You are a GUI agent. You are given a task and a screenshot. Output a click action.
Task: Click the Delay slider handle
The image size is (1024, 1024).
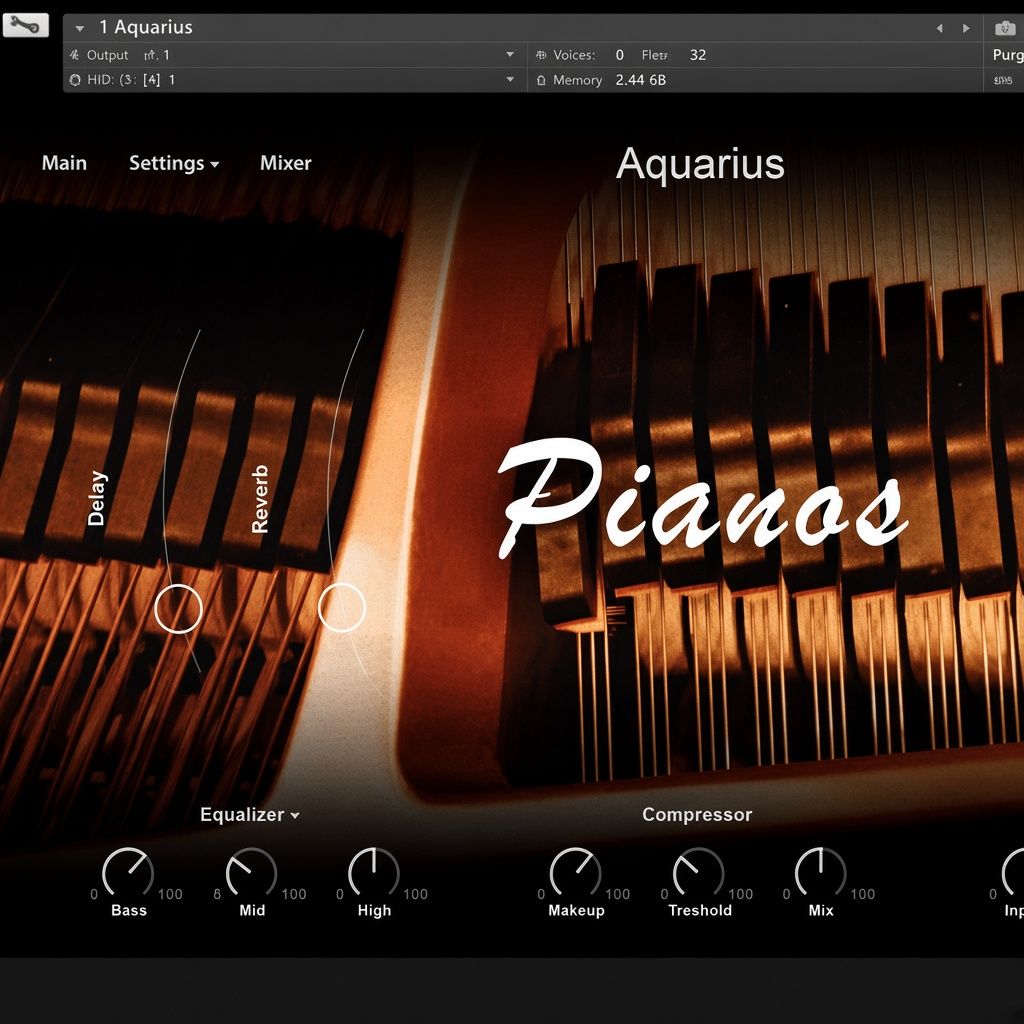point(178,609)
